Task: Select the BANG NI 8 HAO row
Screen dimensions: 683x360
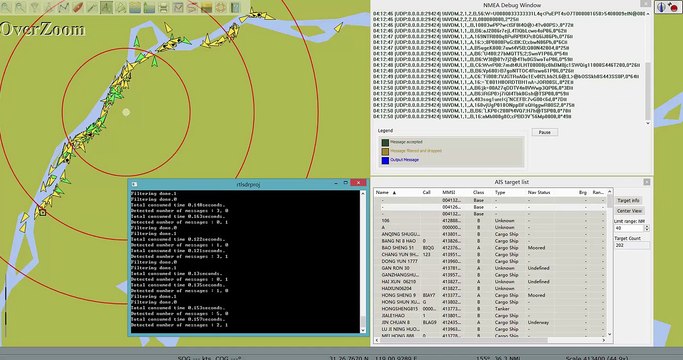Action: coord(490,241)
